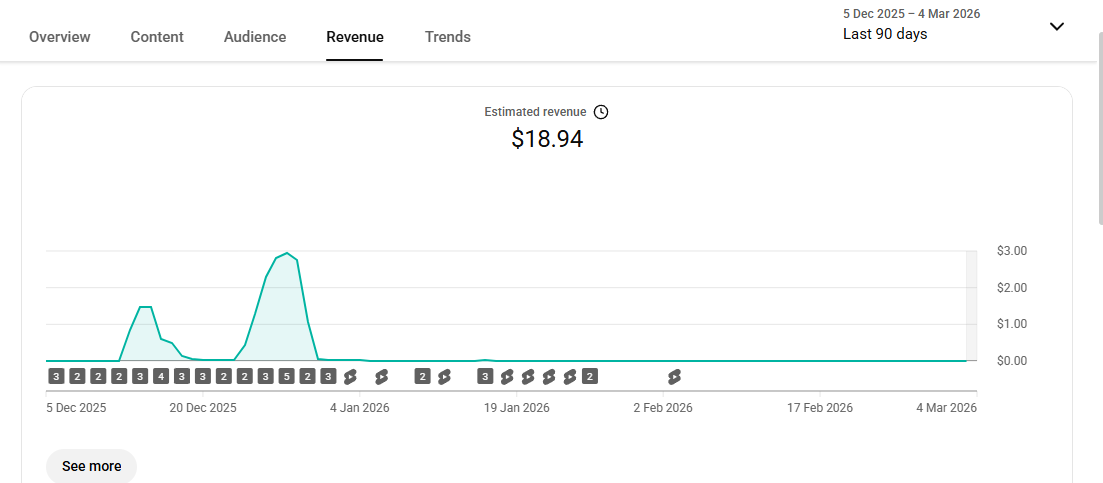
Task: Click the $18.94 estimated revenue total
Action: 547,139
